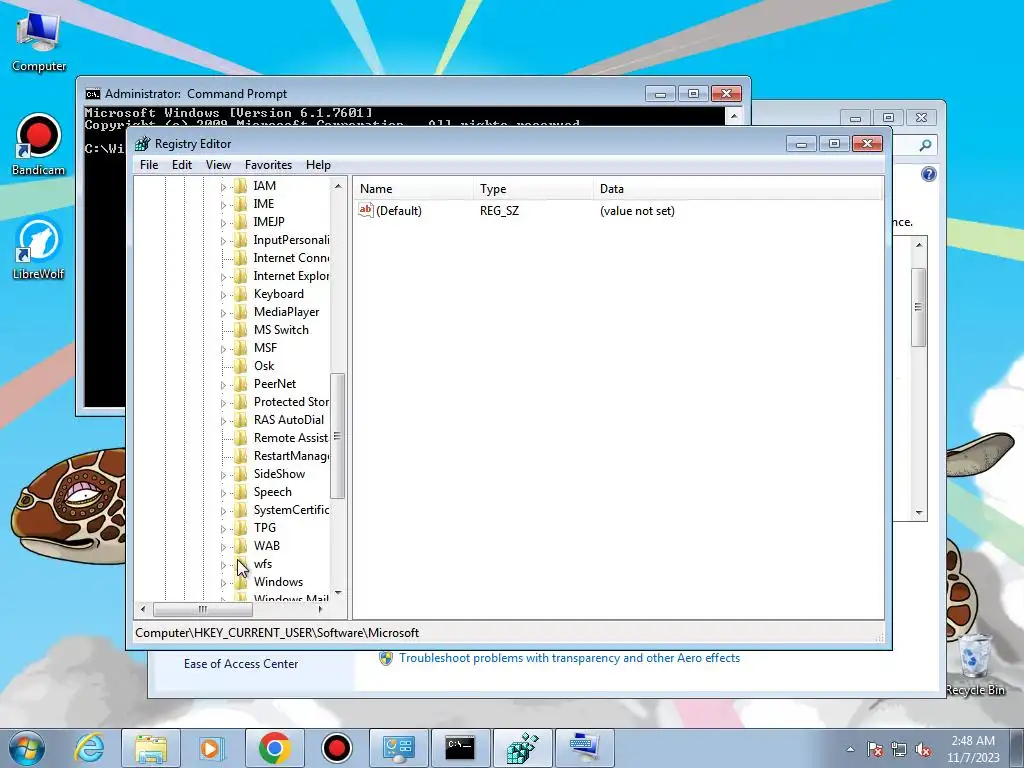Select the IMEJP key folder icon
Viewport: 1024px width, 768px height.
tap(240, 222)
